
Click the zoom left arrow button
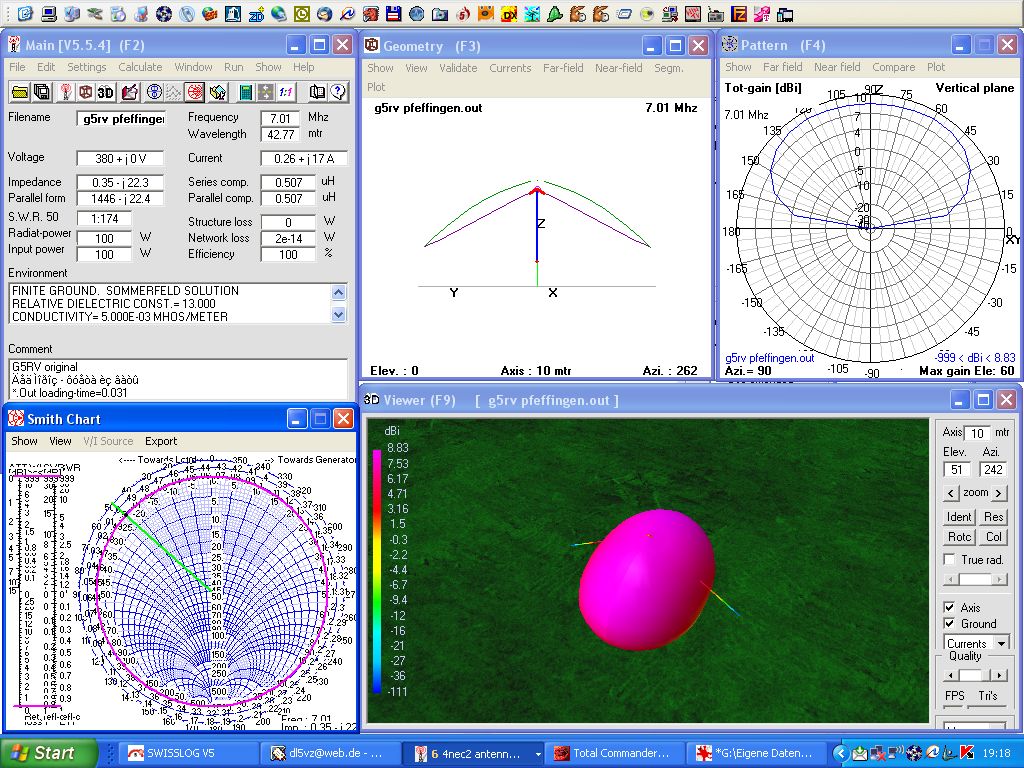tap(952, 493)
